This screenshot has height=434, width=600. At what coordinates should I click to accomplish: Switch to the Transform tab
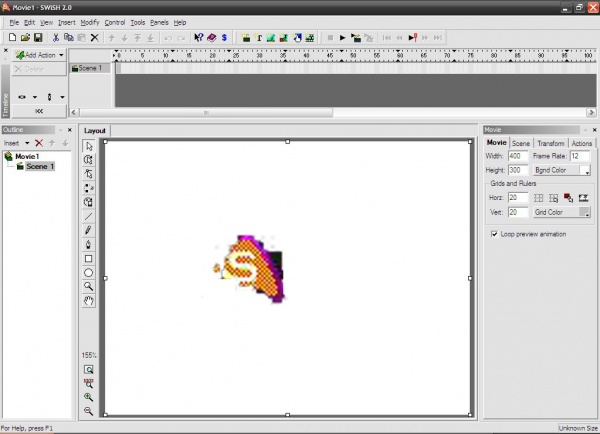coord(551,143)
